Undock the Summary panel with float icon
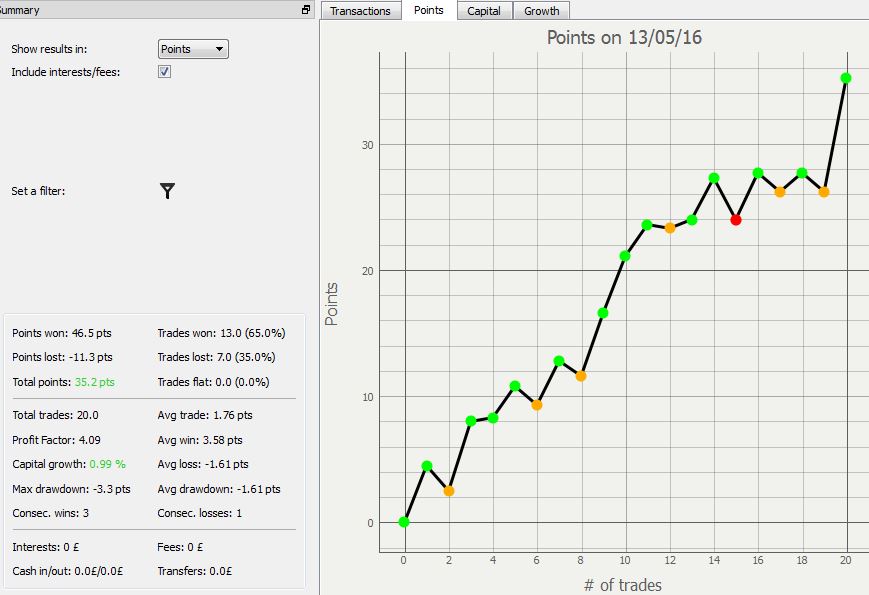Image resolution: width=869 pixels, height=595 pixels. (305, 9)
